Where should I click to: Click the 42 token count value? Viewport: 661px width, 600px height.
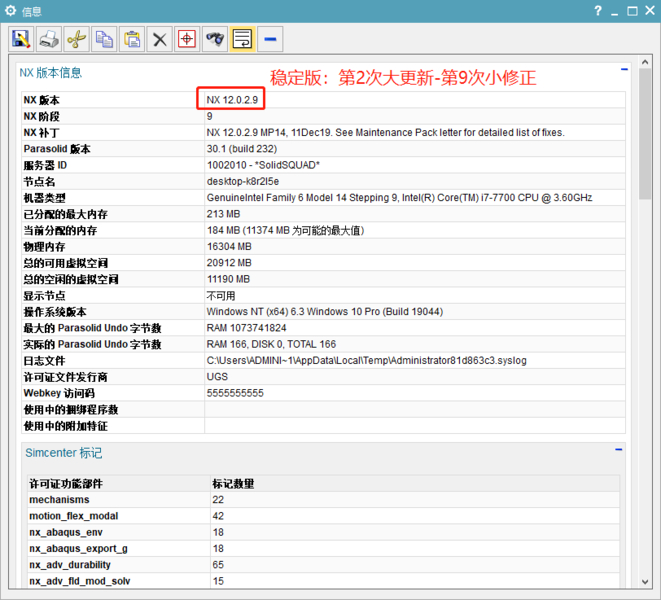tap(218, 516)
